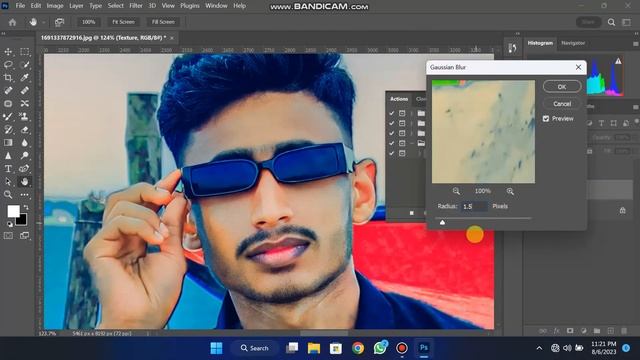Click the Radius value input field

[x=475, y=207]
